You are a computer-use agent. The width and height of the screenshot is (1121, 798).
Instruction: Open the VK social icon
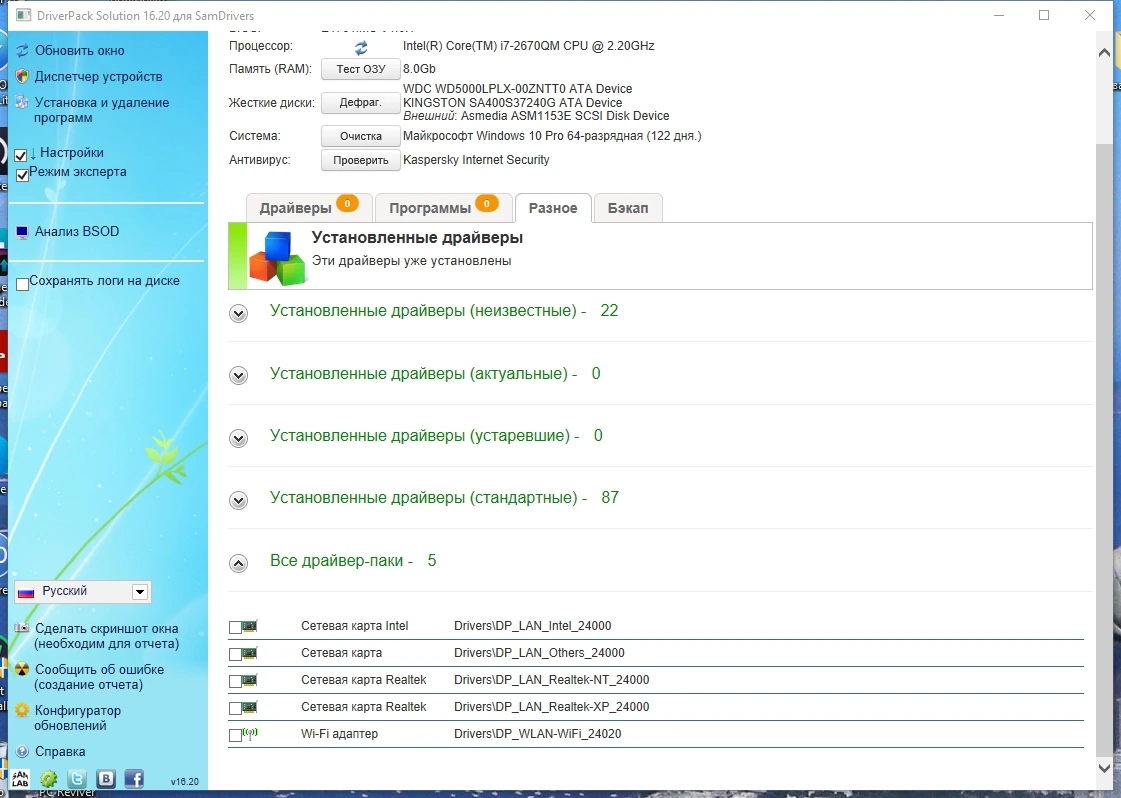pyautogui.click(x=106, y=779)
